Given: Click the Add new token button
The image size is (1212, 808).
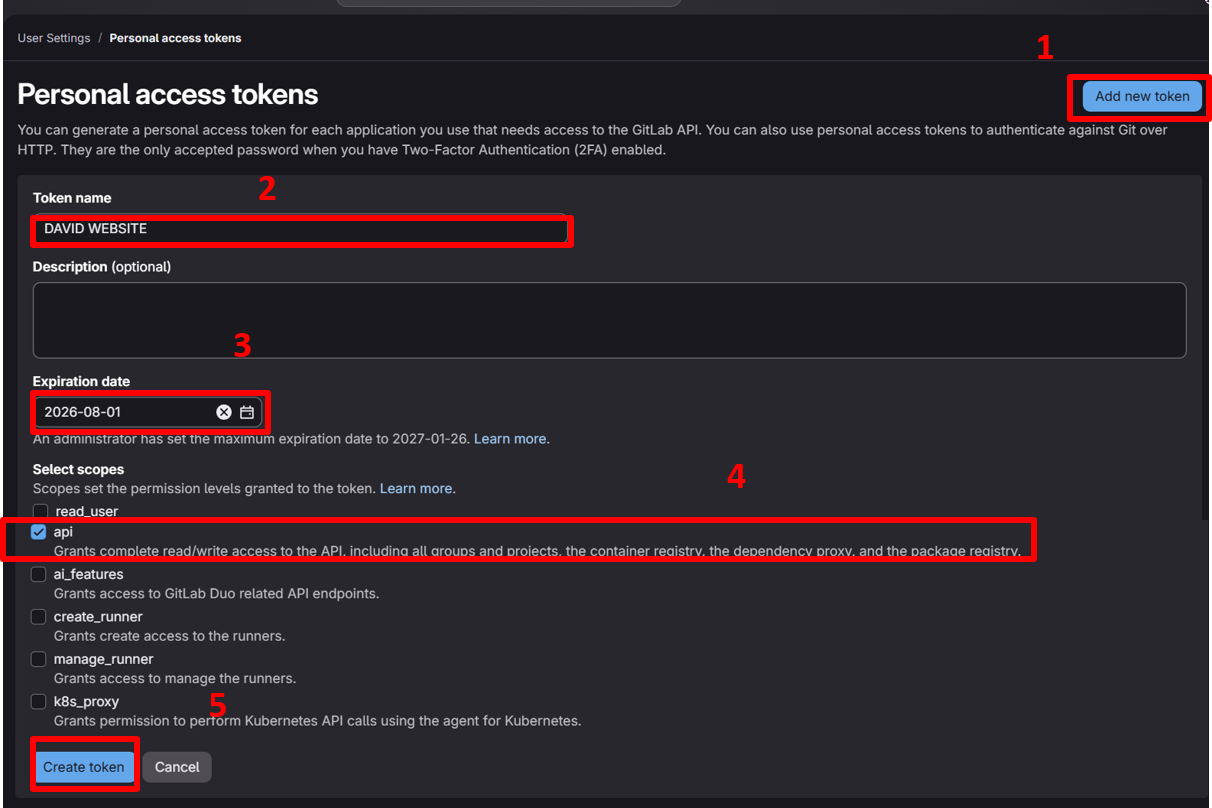Looking at the screenshot, I should (1140, 96).
